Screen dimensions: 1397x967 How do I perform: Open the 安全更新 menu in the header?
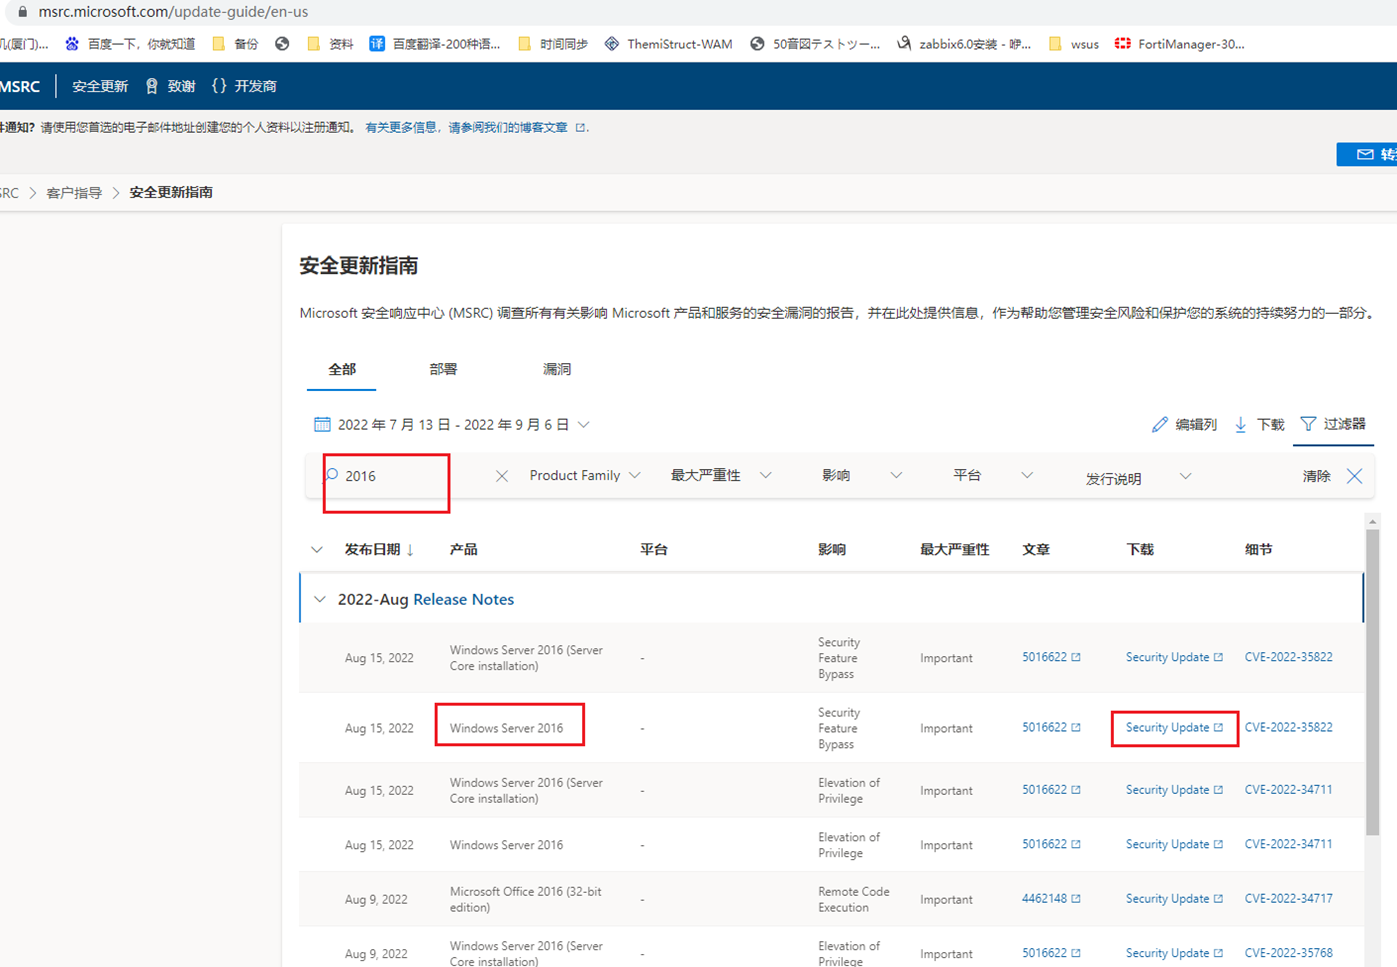[x=100, y=86]
